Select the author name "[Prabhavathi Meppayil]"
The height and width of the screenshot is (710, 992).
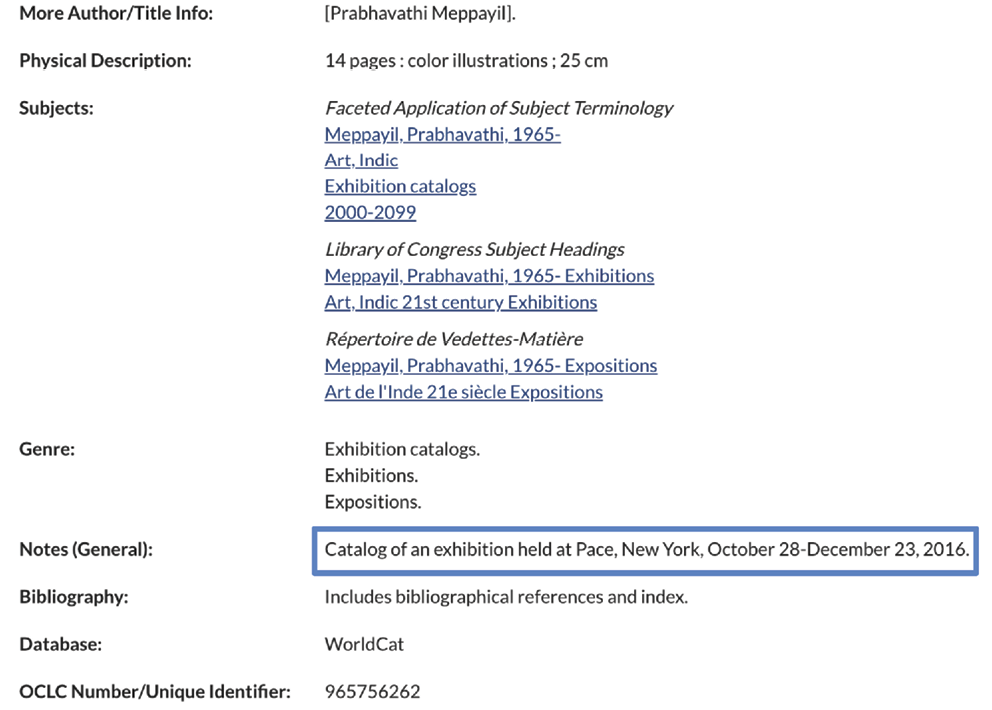(417, 13)
